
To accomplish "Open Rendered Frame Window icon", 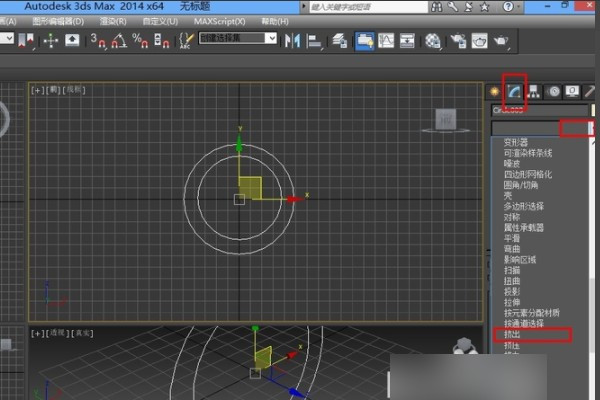I will coord(479,41).
